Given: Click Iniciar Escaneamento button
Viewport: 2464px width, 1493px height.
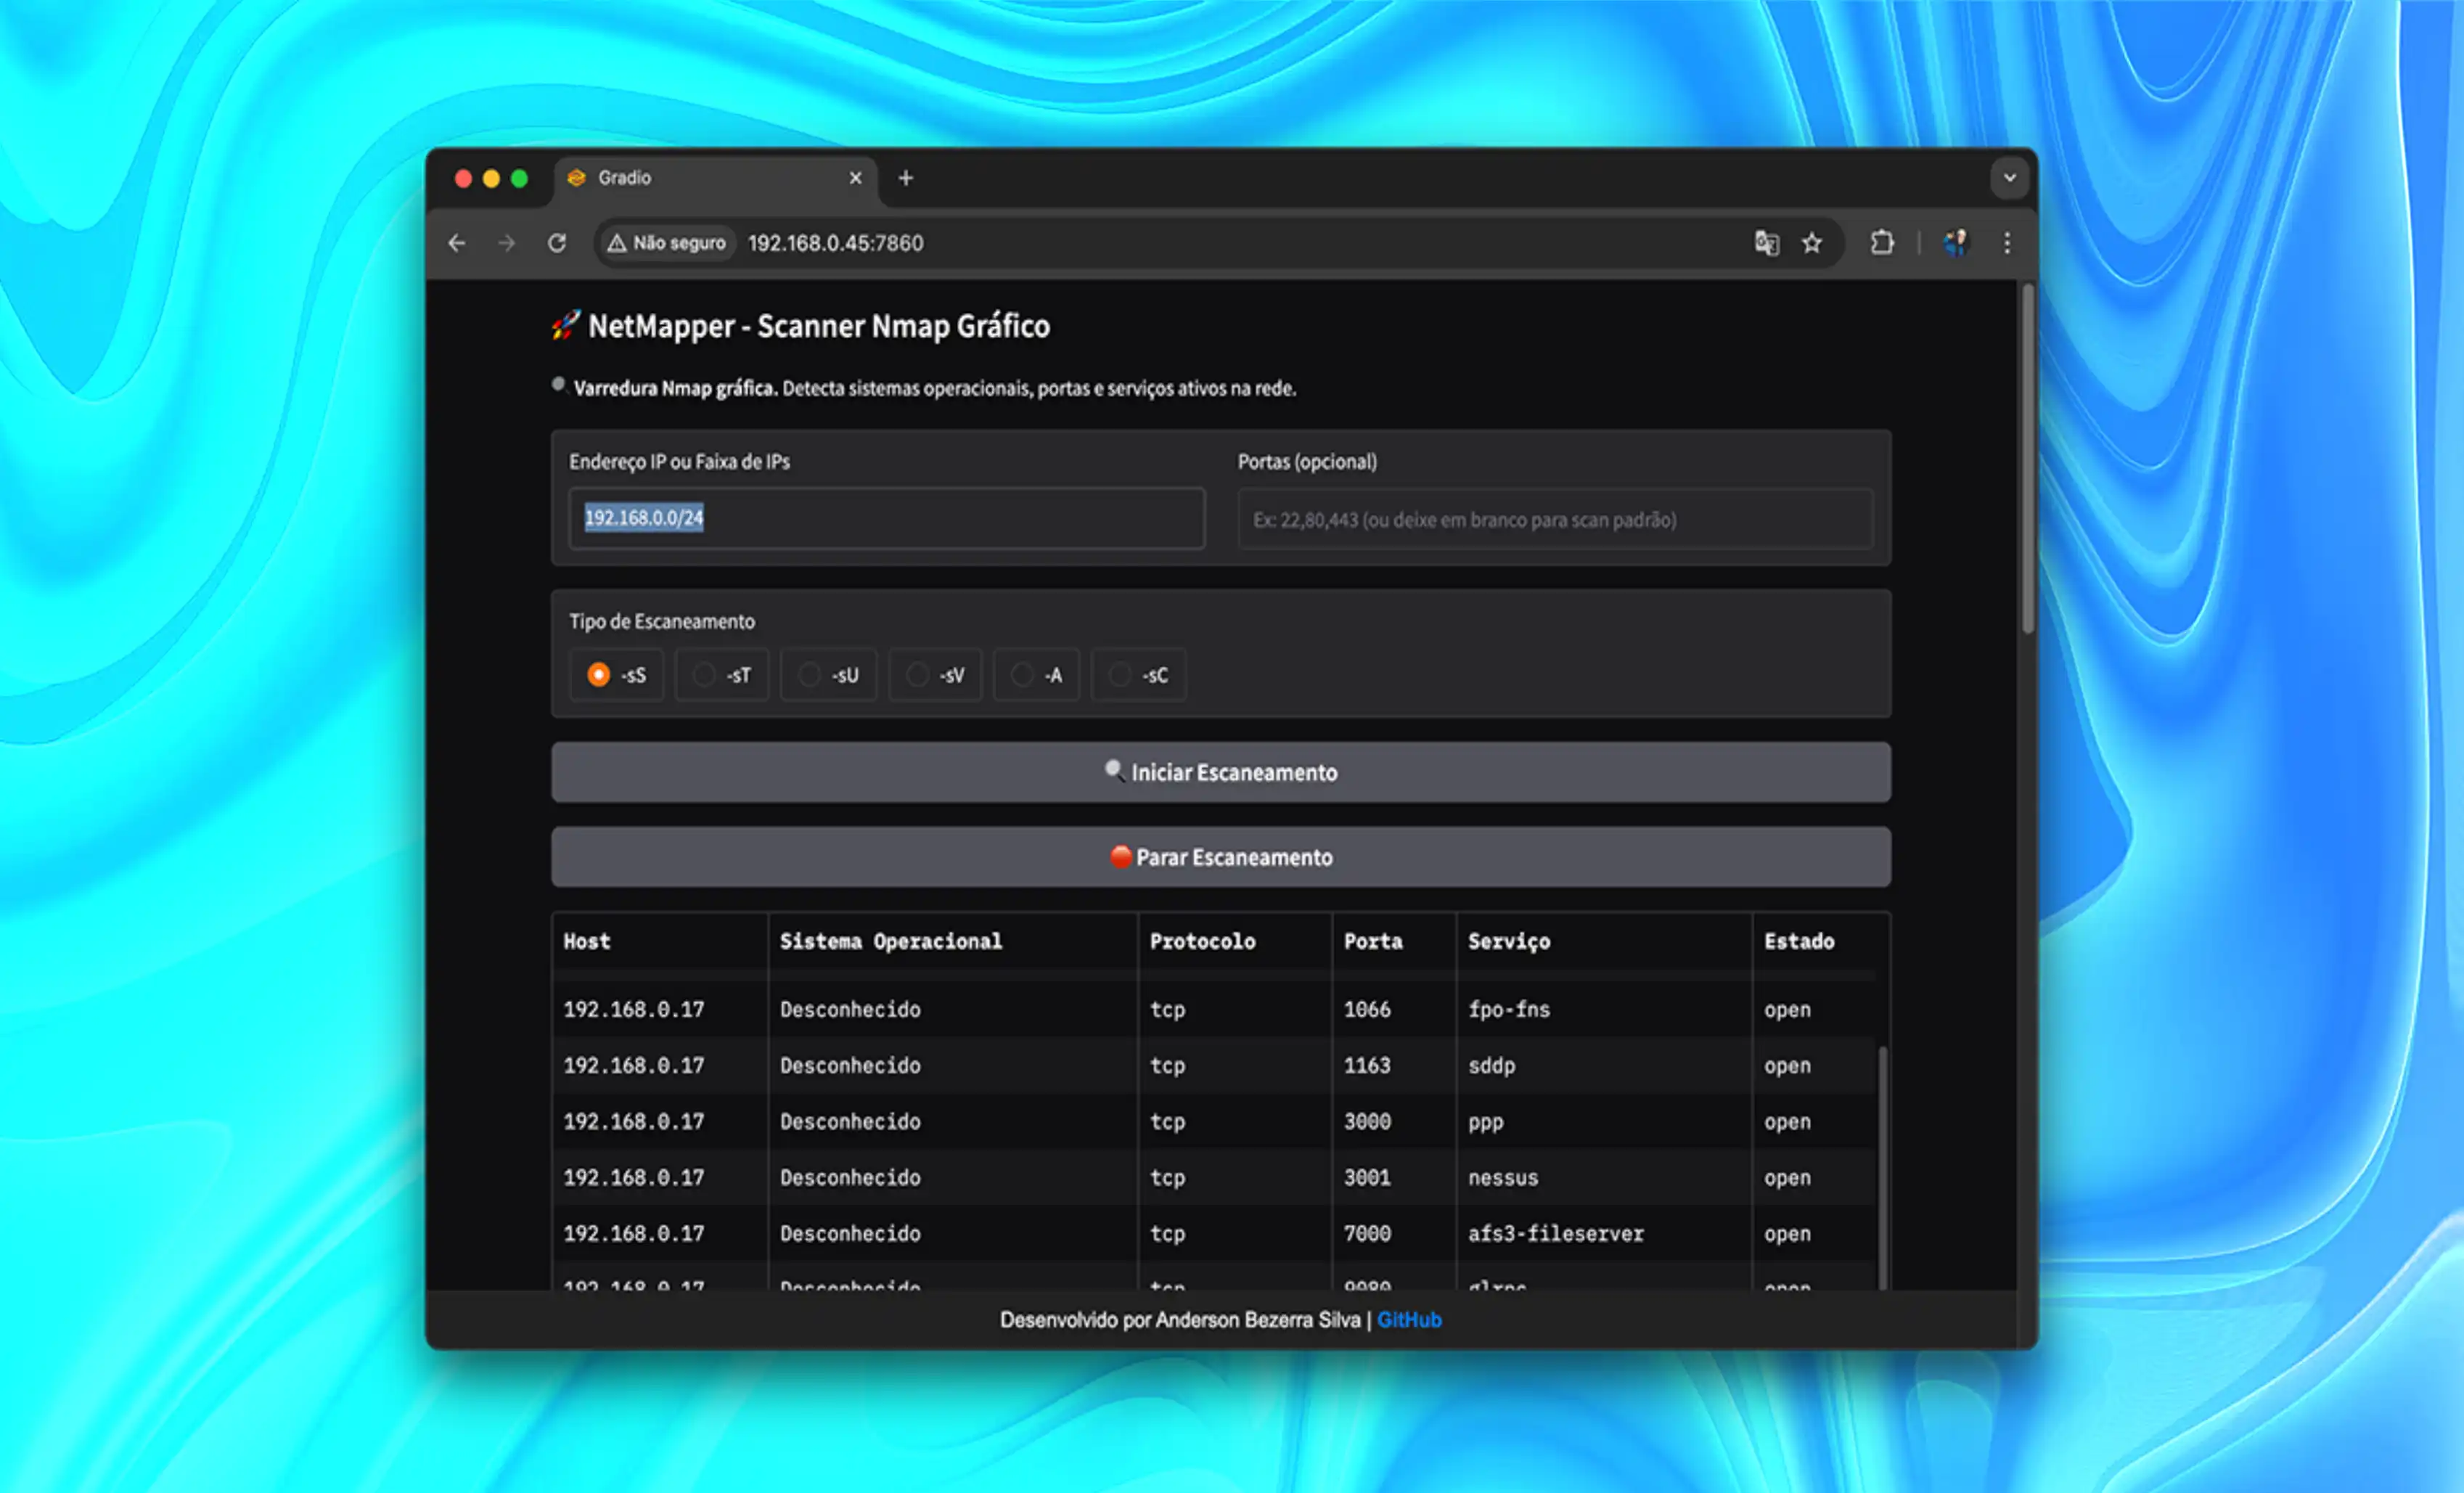Looking at the screenshot, I should pyautogui.click(x=1220, y=772).
